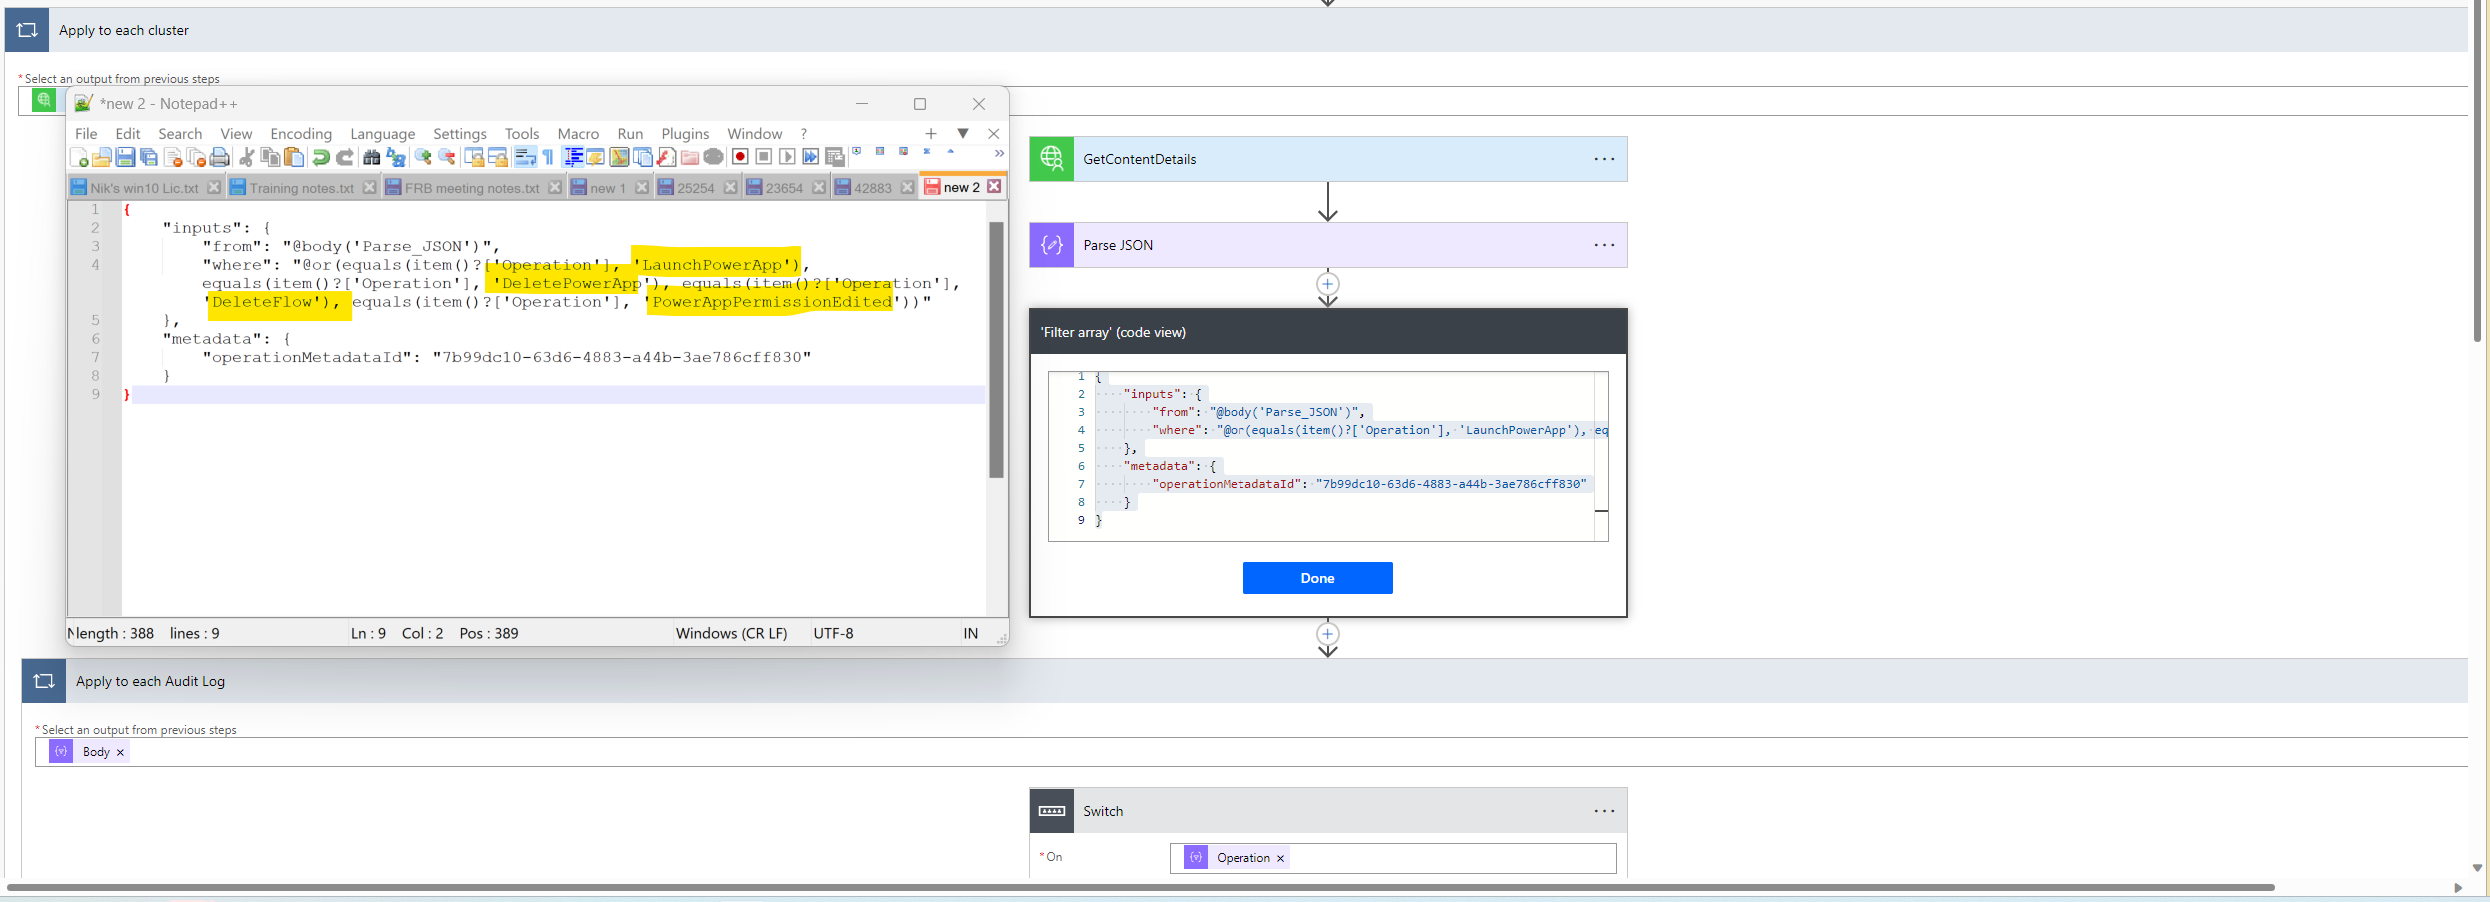Toggle the Indent Guide toolbar button
2490x902 pixels.
pos(573,157)
